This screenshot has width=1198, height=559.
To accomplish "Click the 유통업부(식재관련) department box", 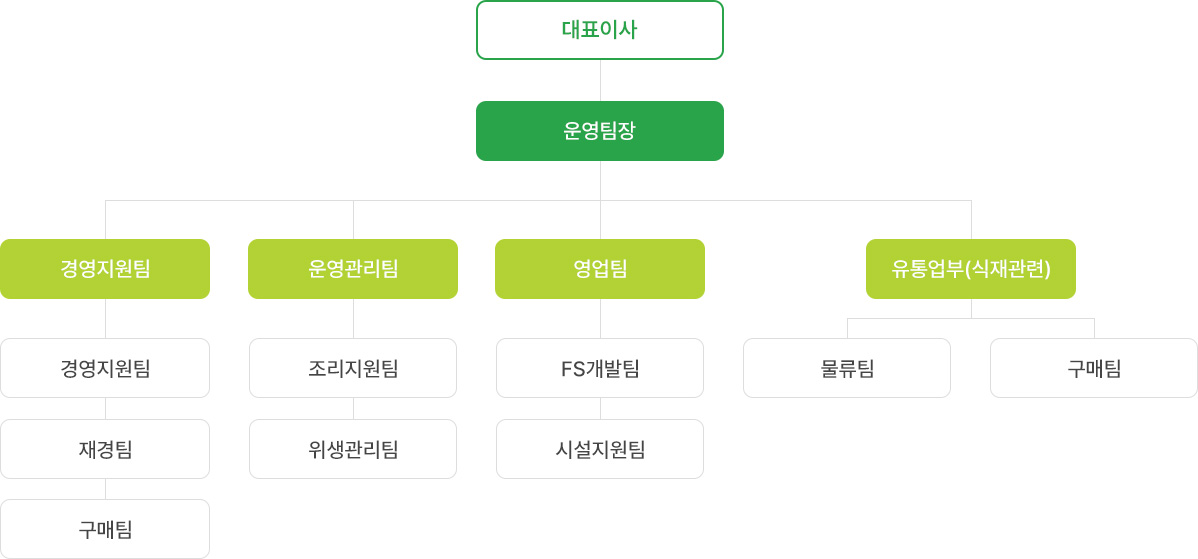I will click(971, 269).
